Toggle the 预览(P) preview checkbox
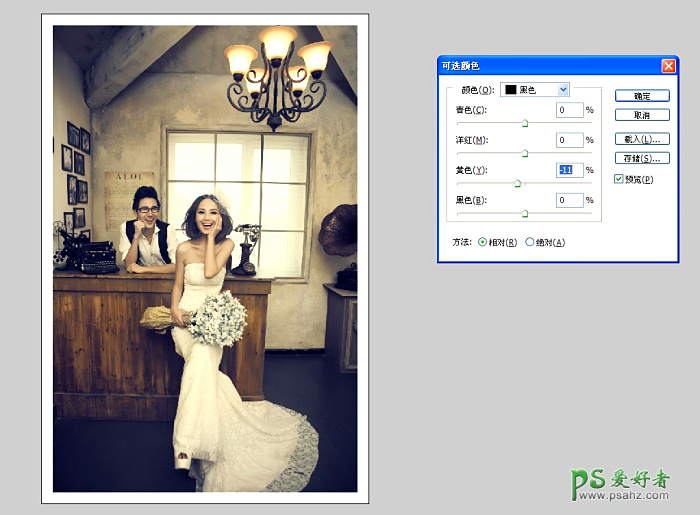This screenshot has height=515, width=700. (x=620, y=179)
